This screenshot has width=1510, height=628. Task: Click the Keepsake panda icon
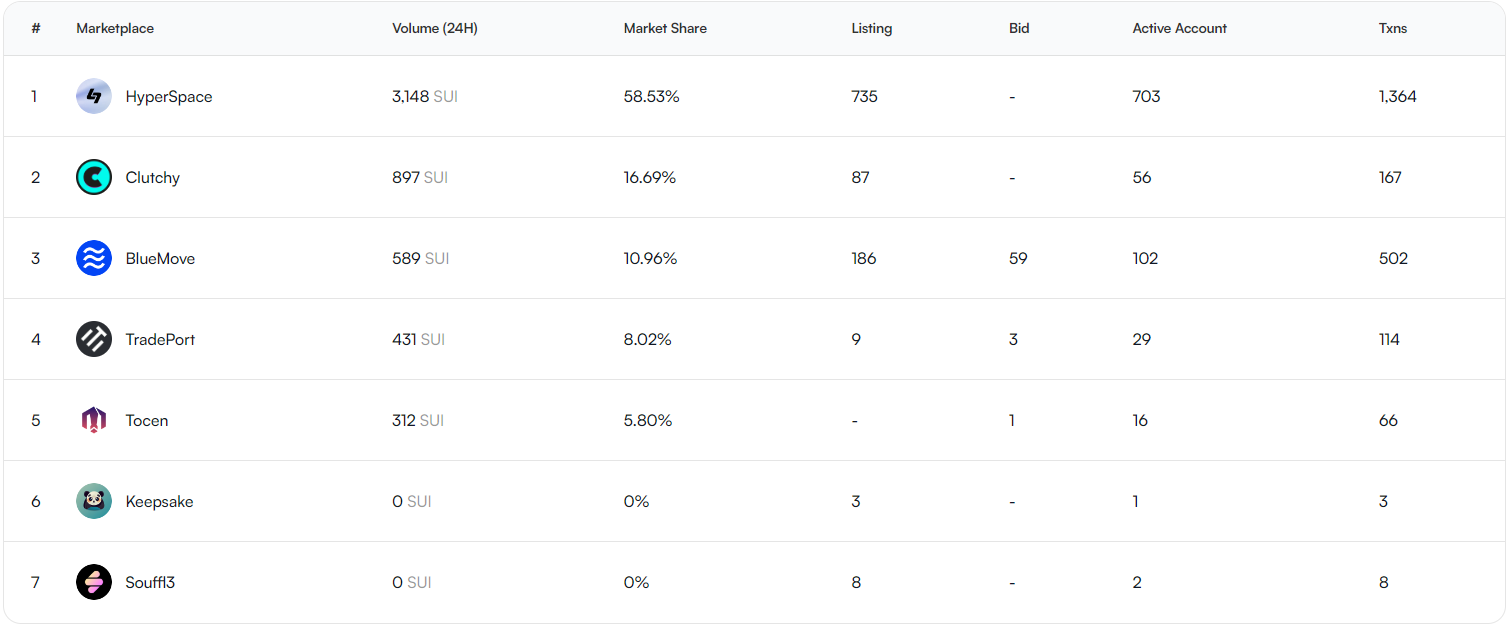click(94, 501)
